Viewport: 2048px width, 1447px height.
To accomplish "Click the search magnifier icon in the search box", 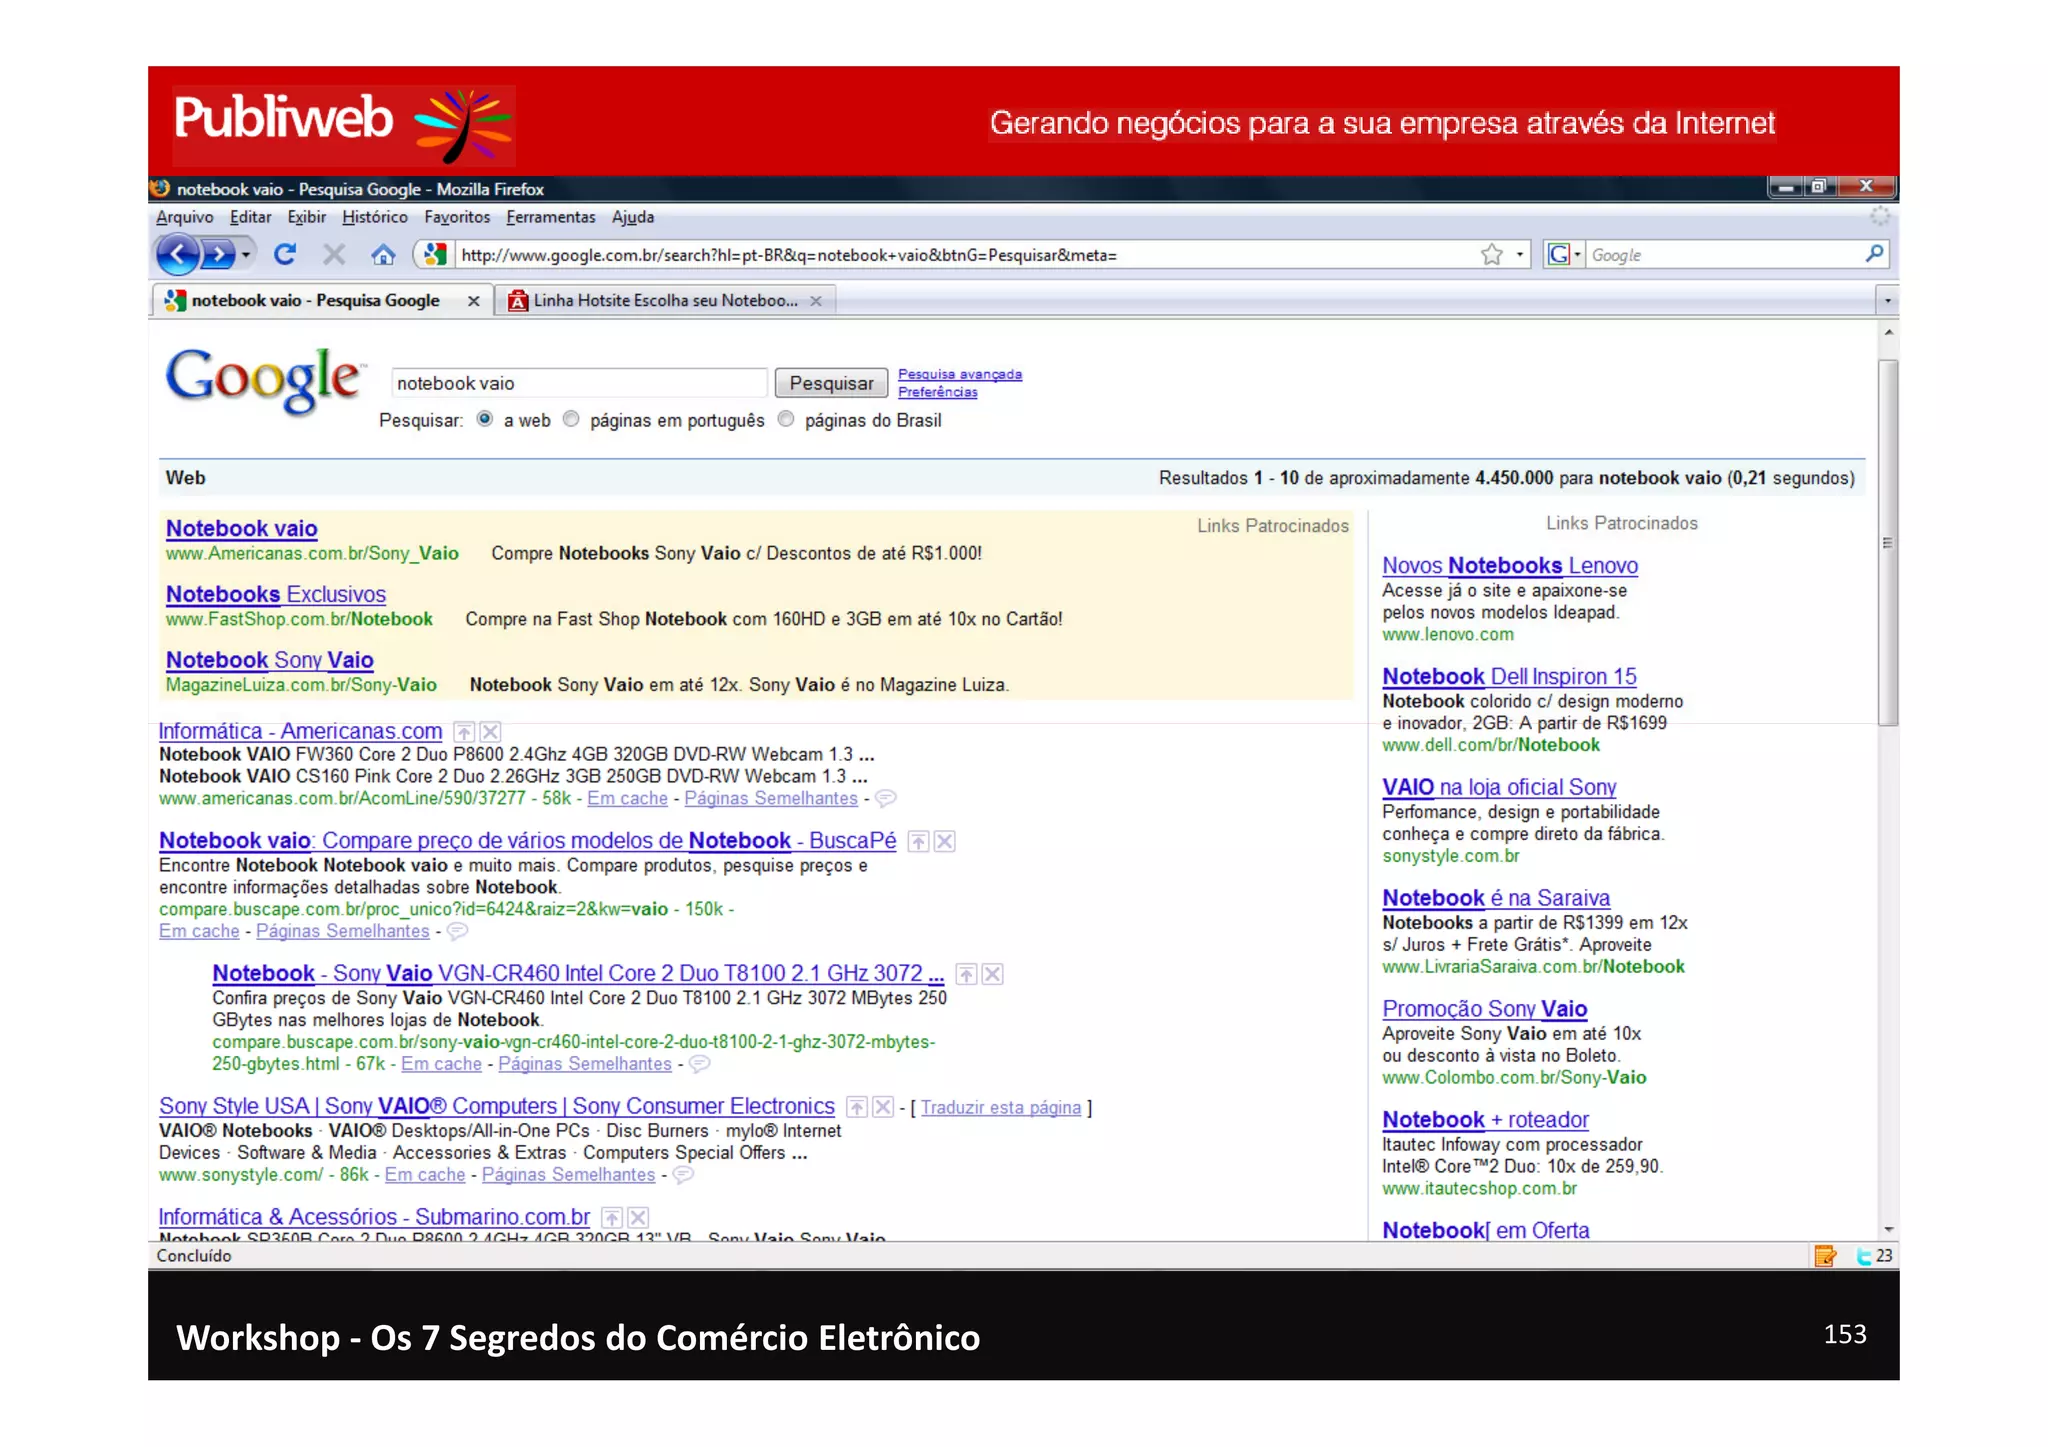I will coord(1874,254).
